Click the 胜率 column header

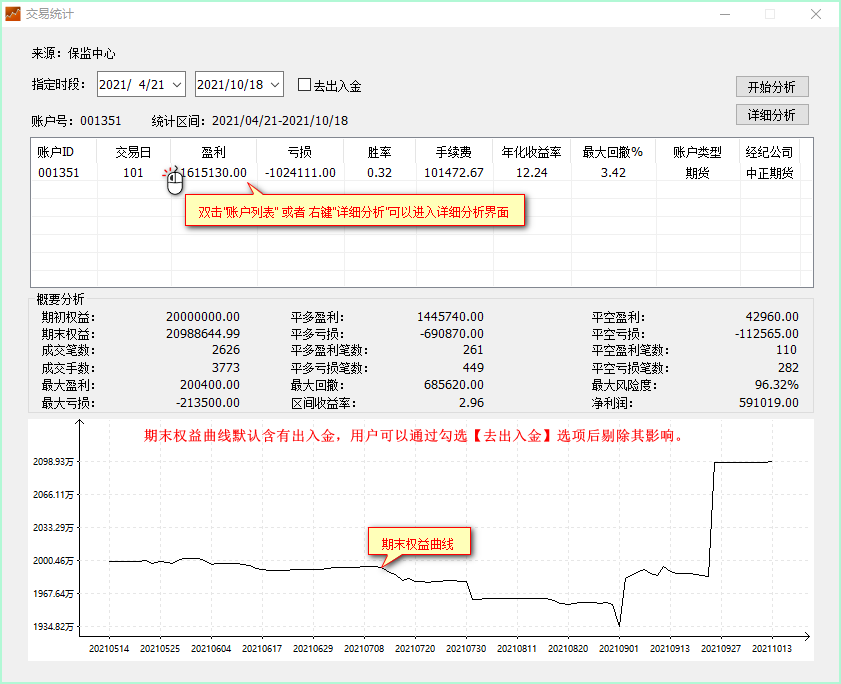(x=379, y=152)
